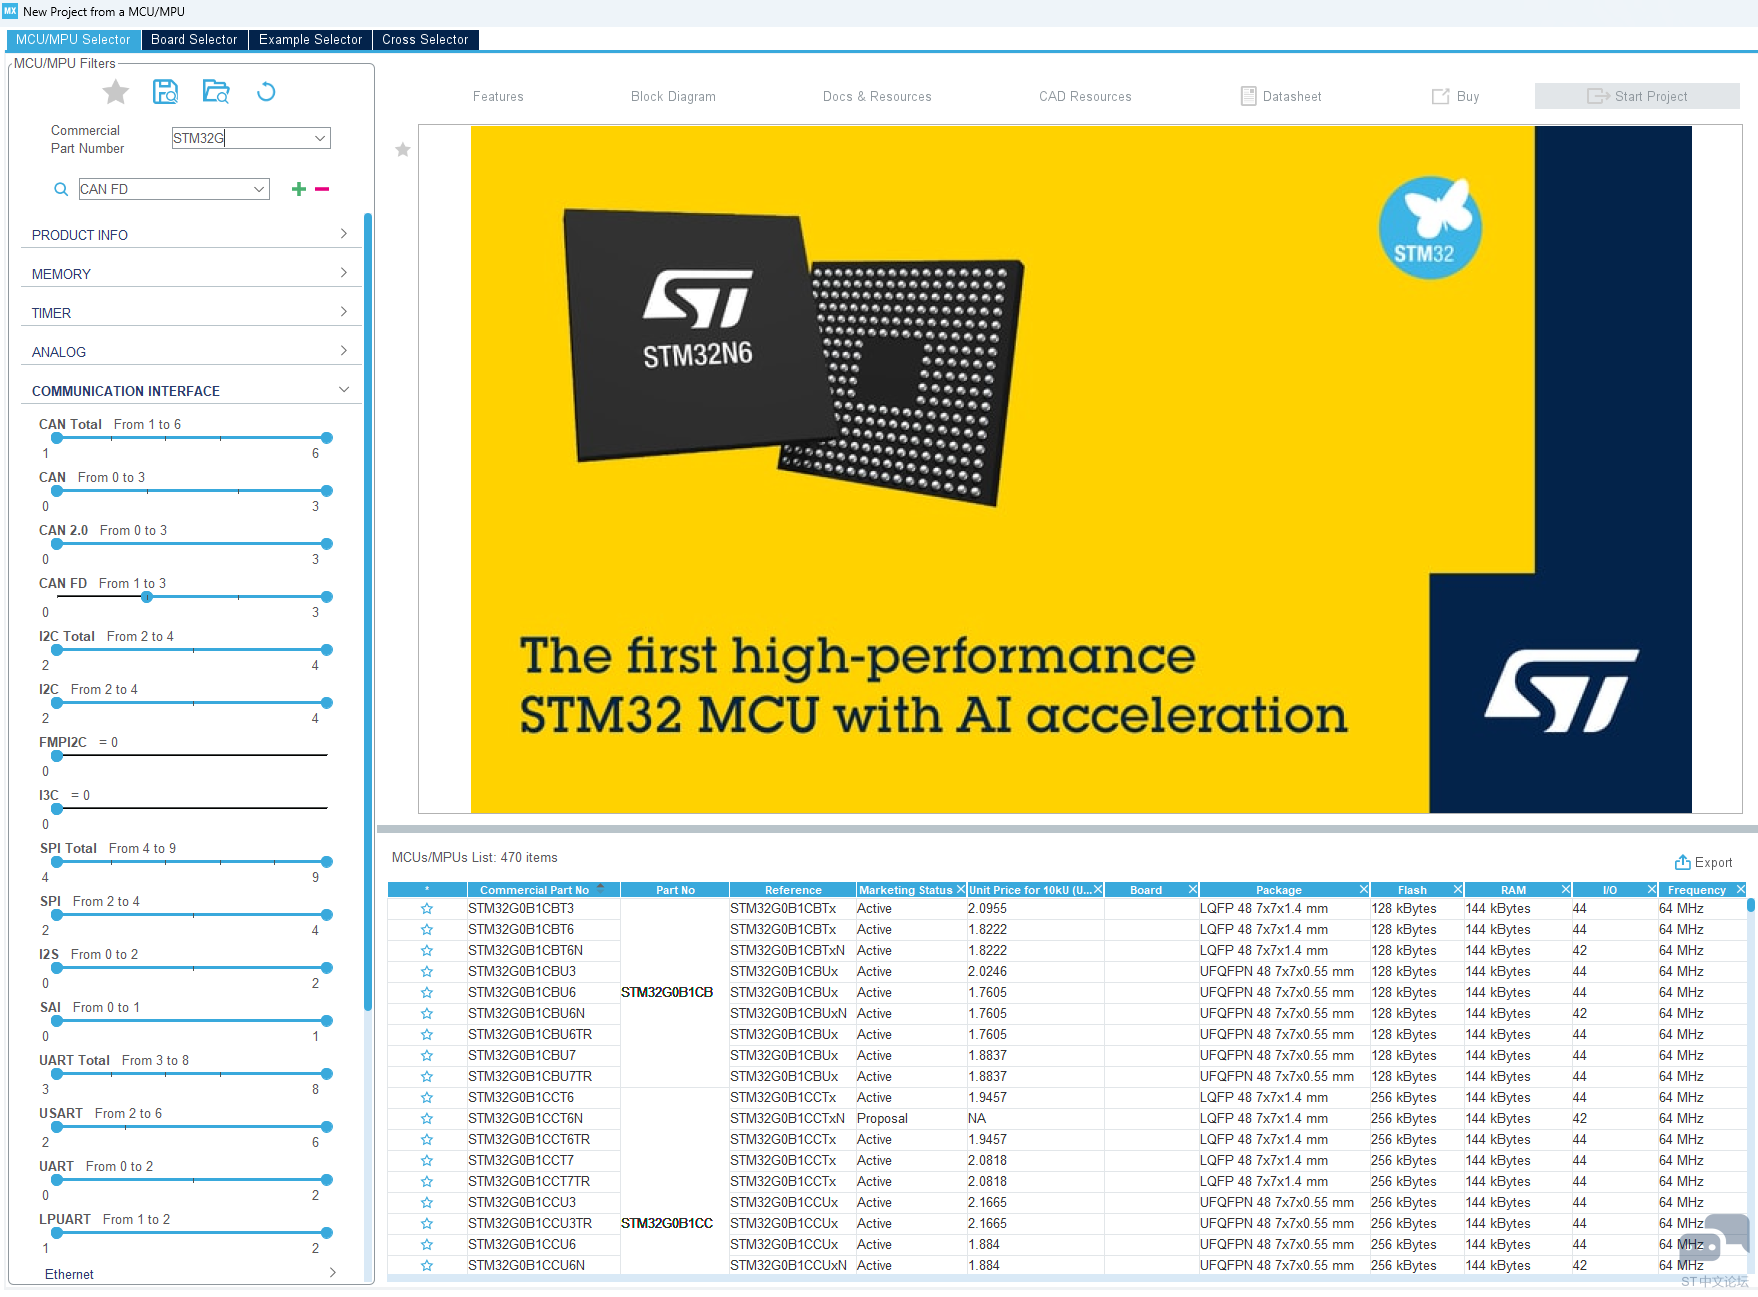Switch to the MCU/MPU Selector tab

tap(73, 40)
